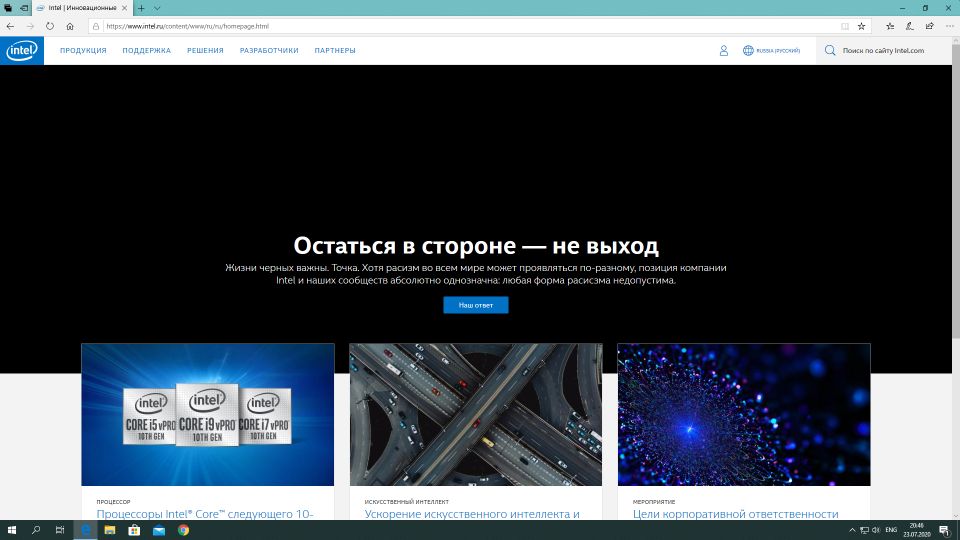This screenshot has width=960, height=540.
Task: Open the ПОДДЕРЖКА menu
Action: [x=146, y=50]
